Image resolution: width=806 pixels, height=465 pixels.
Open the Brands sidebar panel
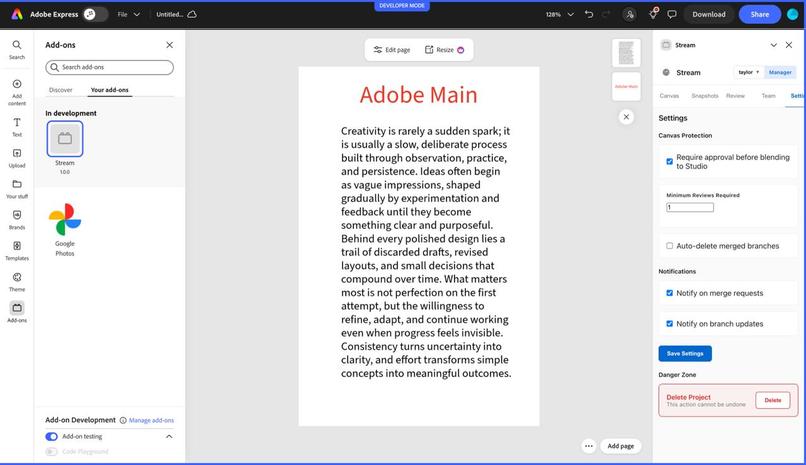click(x=17, y=220)
